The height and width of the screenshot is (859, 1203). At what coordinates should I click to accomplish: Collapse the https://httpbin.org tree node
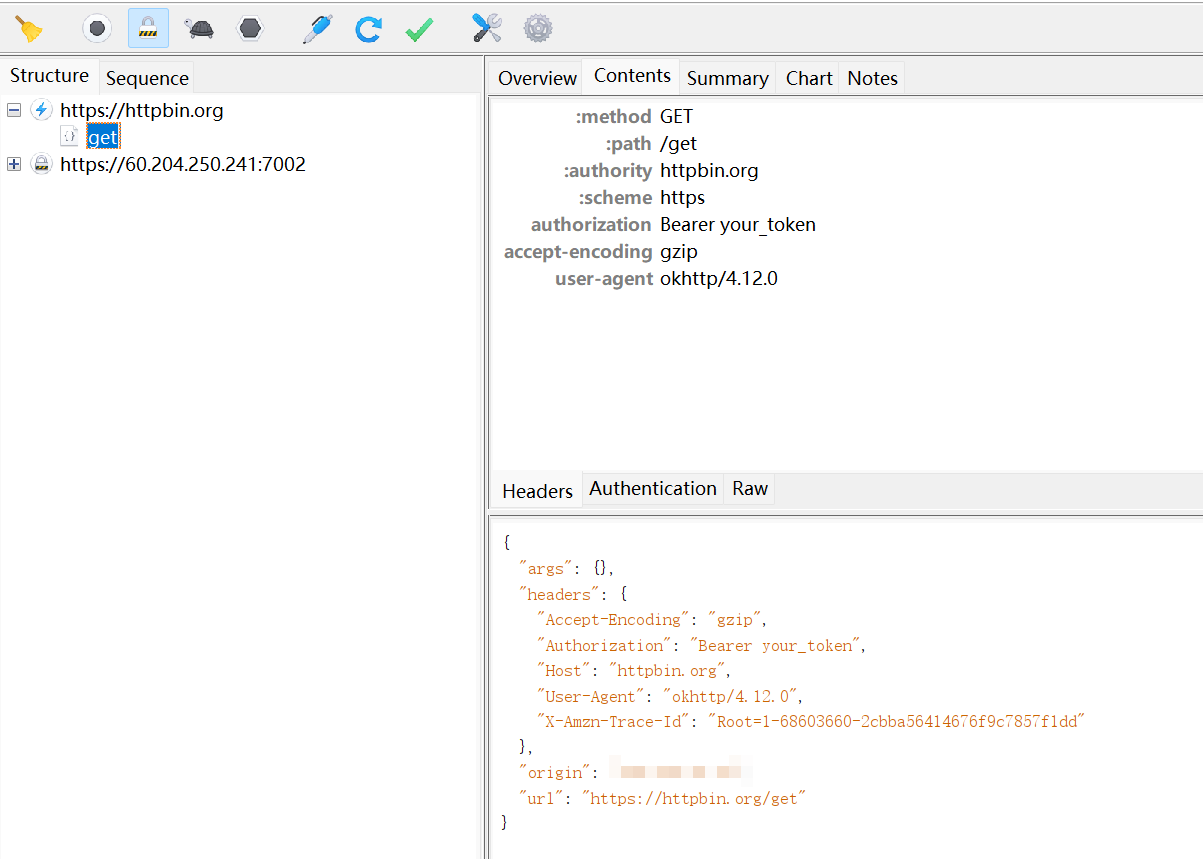click(14, 110)
